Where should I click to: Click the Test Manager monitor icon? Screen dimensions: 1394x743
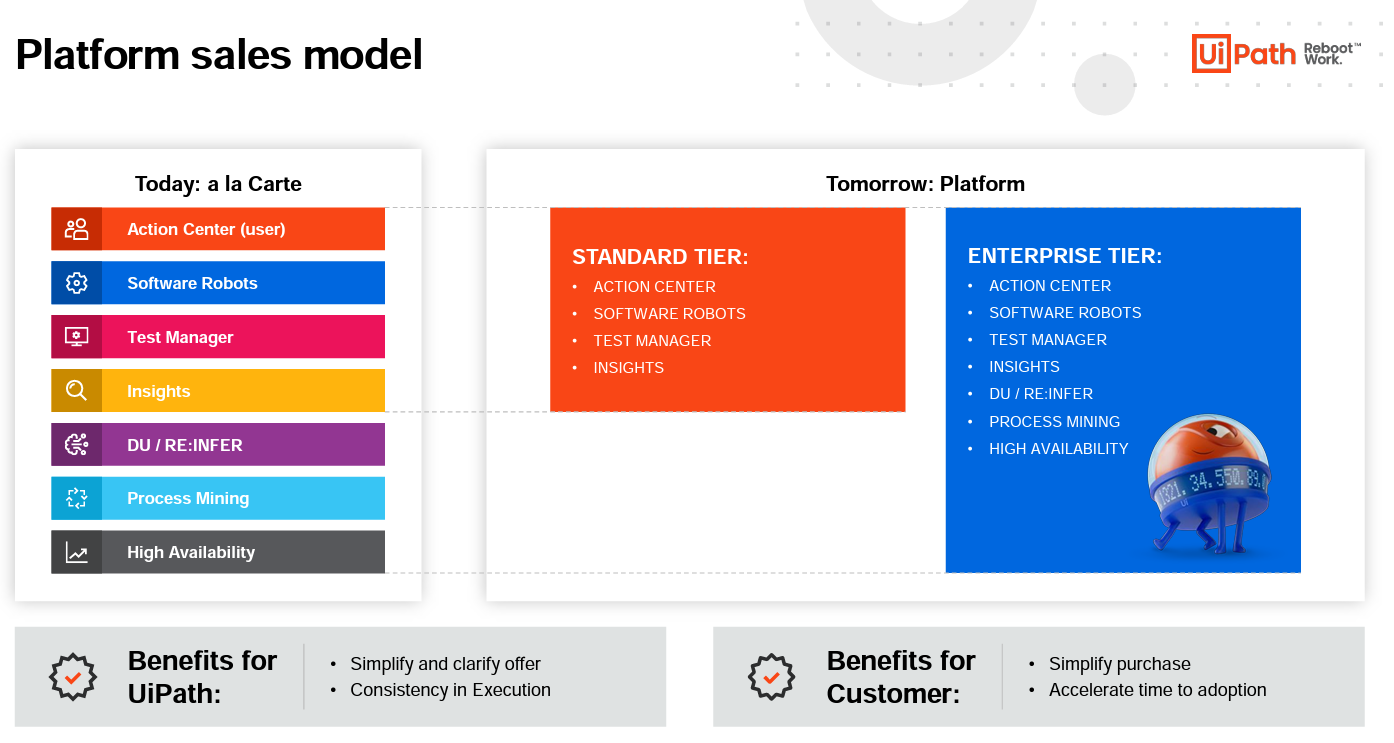(x=76, y=337)
